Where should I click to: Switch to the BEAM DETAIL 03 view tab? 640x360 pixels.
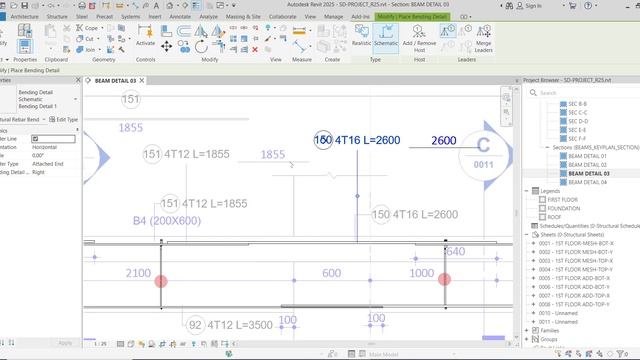pyautogui.click(x=115, y=81)
